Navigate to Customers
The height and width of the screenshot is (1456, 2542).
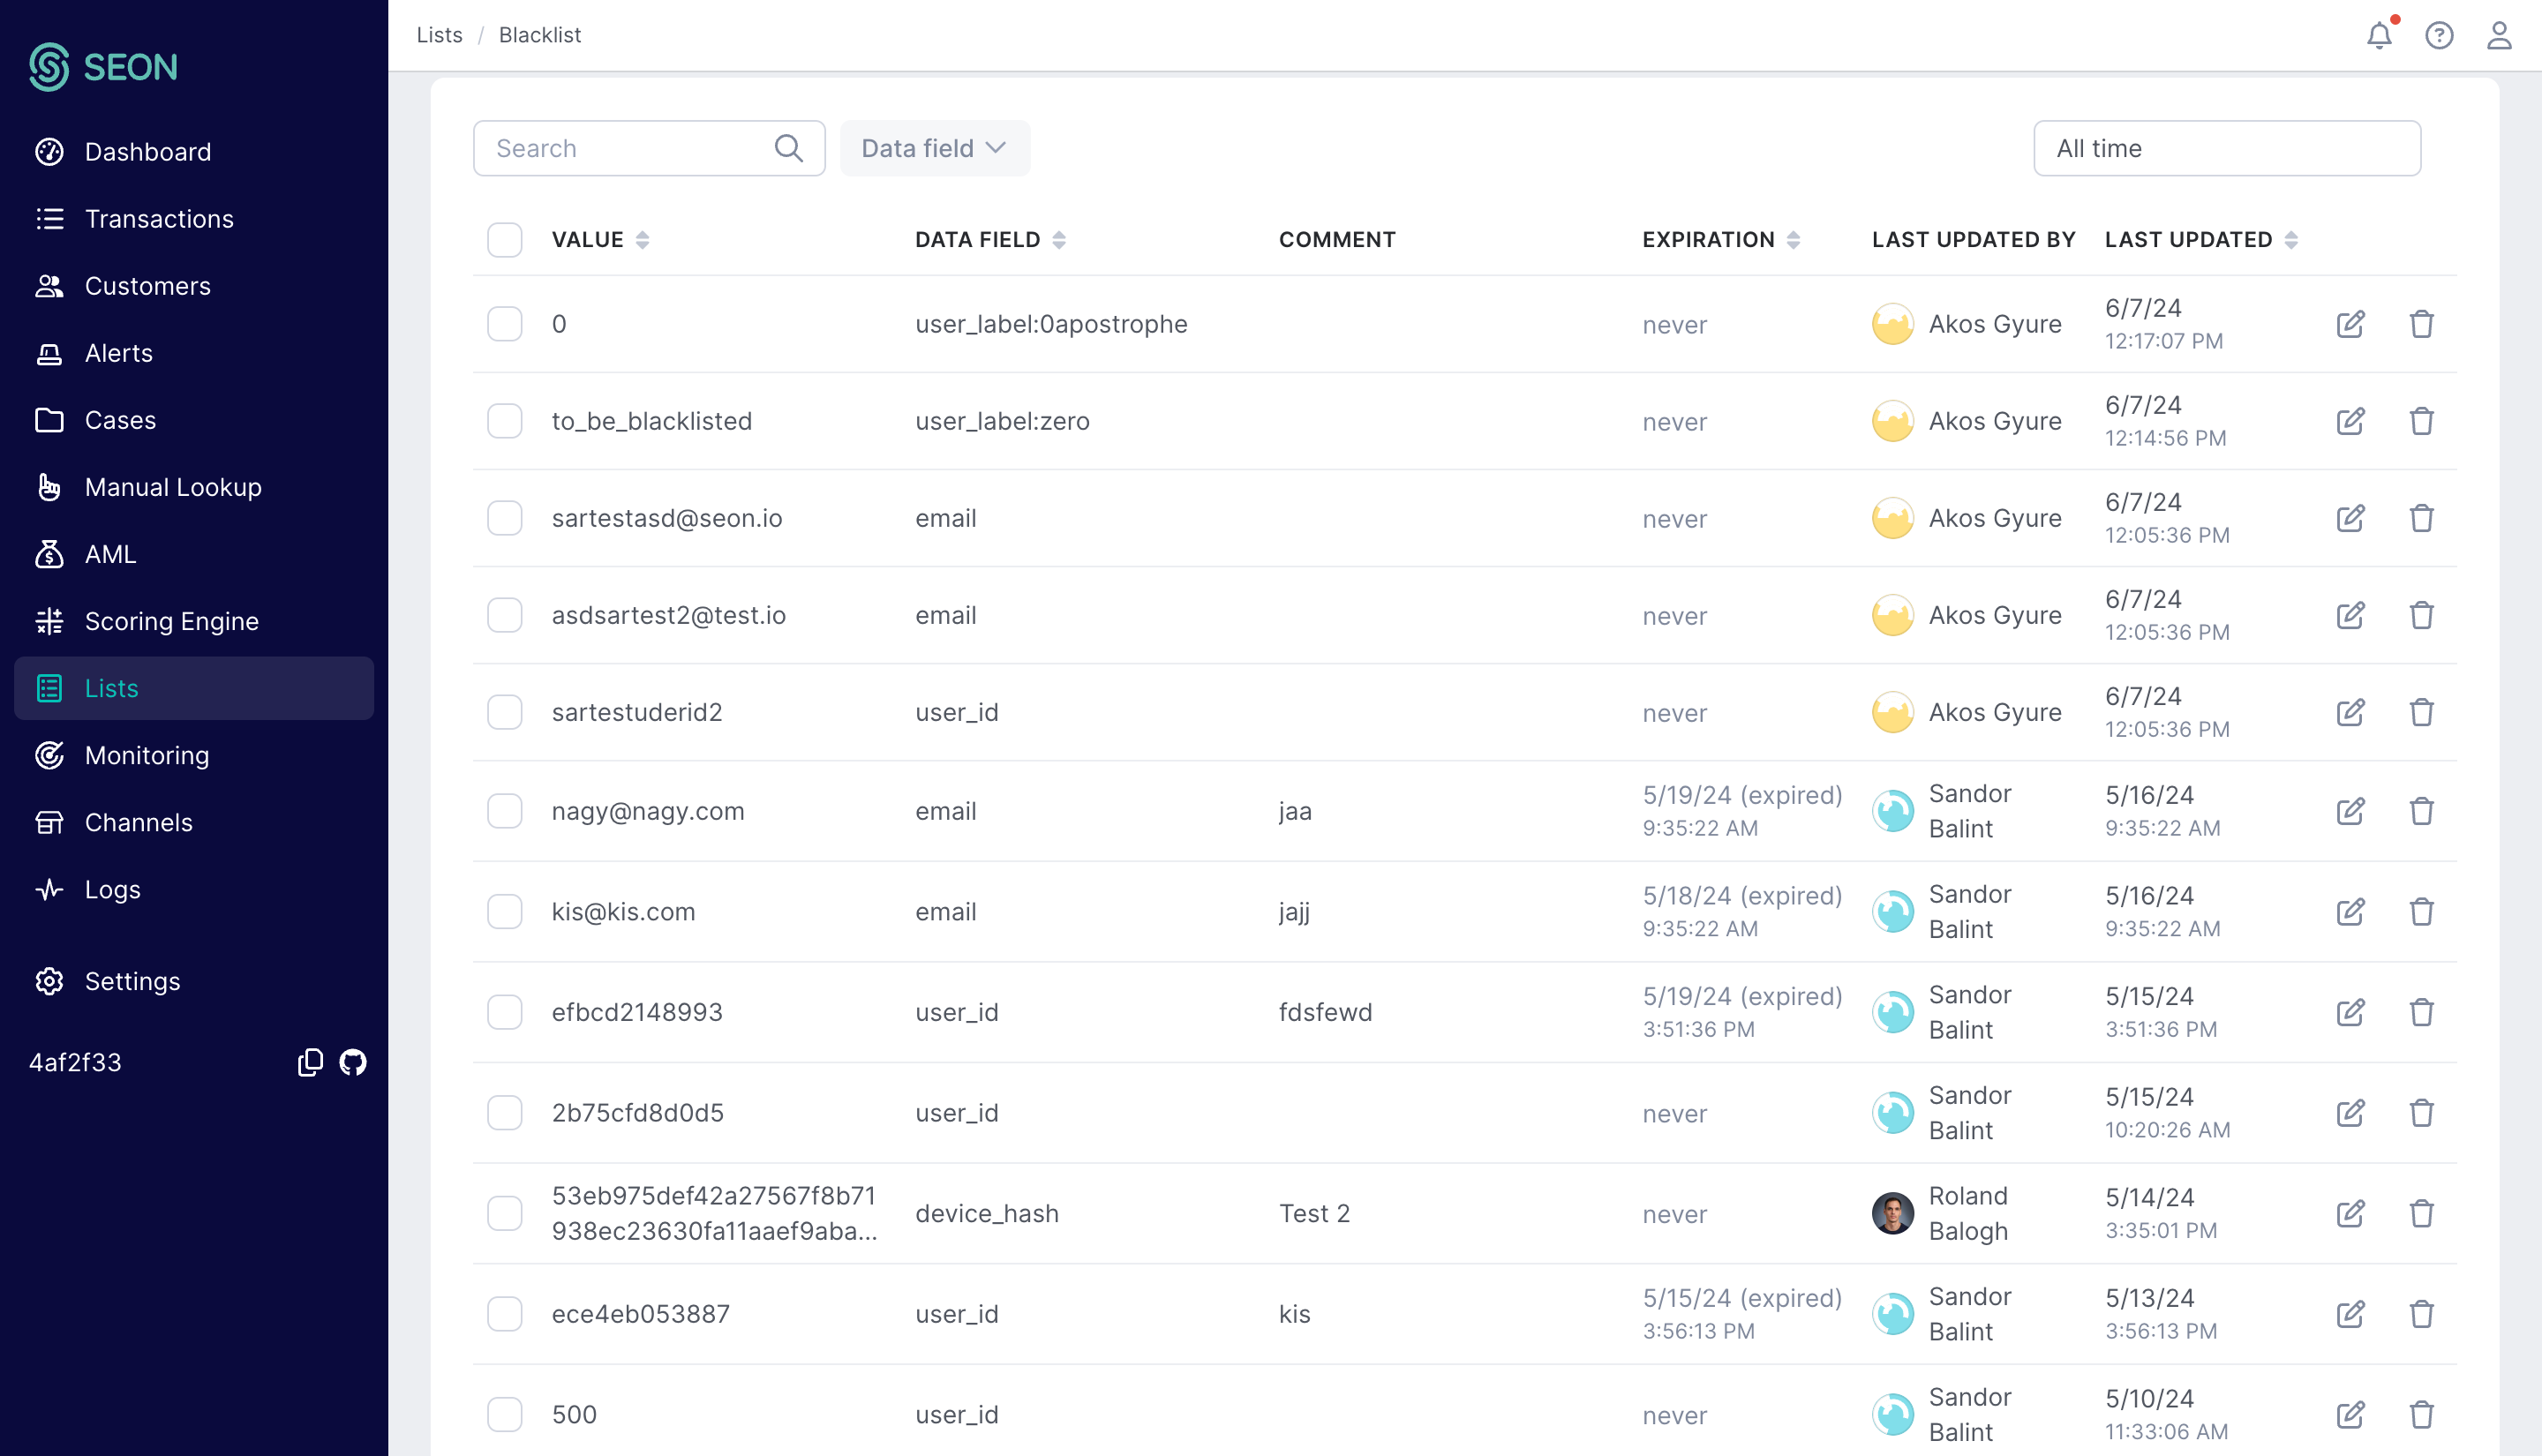(x=194, y=286)
